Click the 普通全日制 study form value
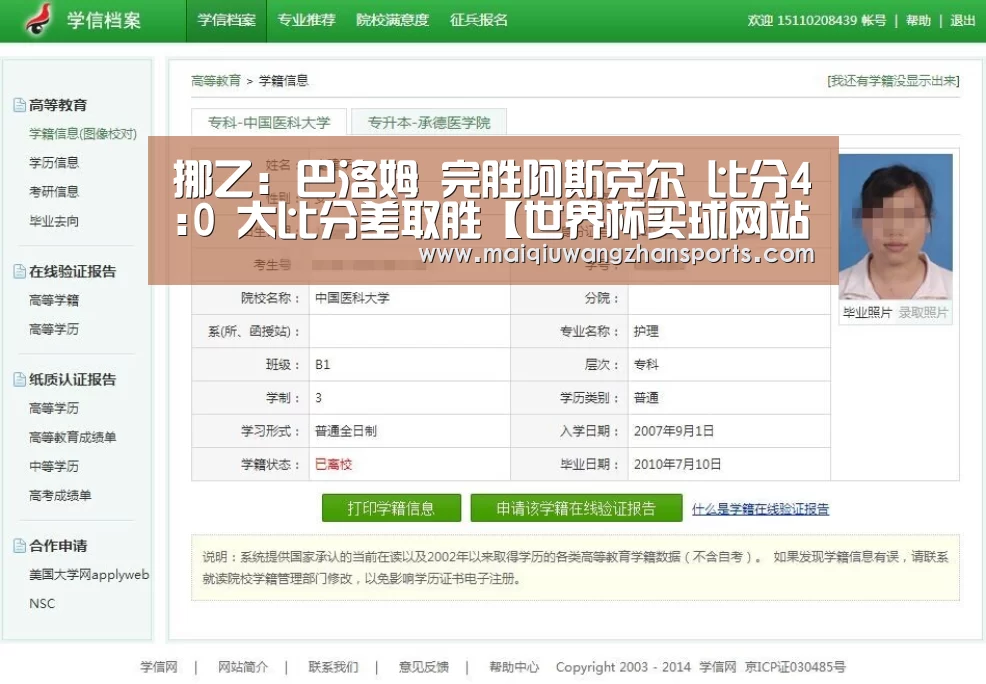The width and height of the screenshot is (986, 684). pos(346,431)
